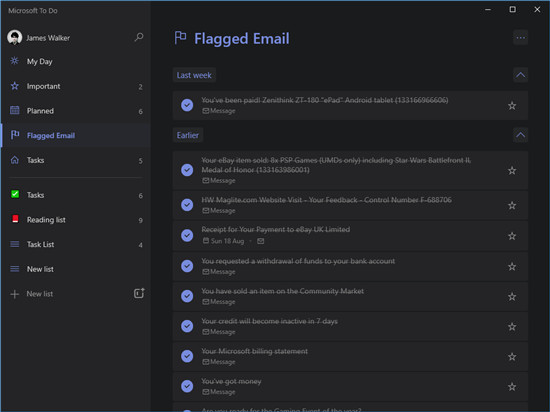Open the search magnifier icon
The height and width of the screenshot is (412, 550).
tap(139, 37)
